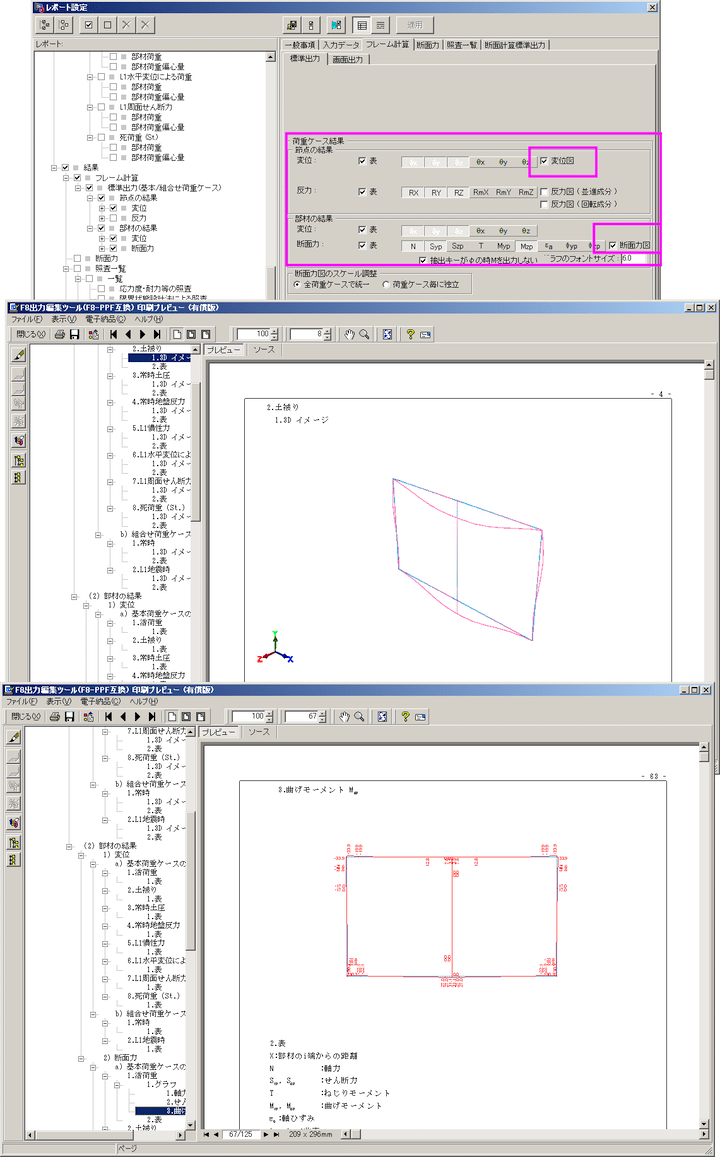Image resolution: width=720 pixels, height=1157 pixels.
Task: Click page number field showing 67 in lower preview
Action: coord(302,716)
